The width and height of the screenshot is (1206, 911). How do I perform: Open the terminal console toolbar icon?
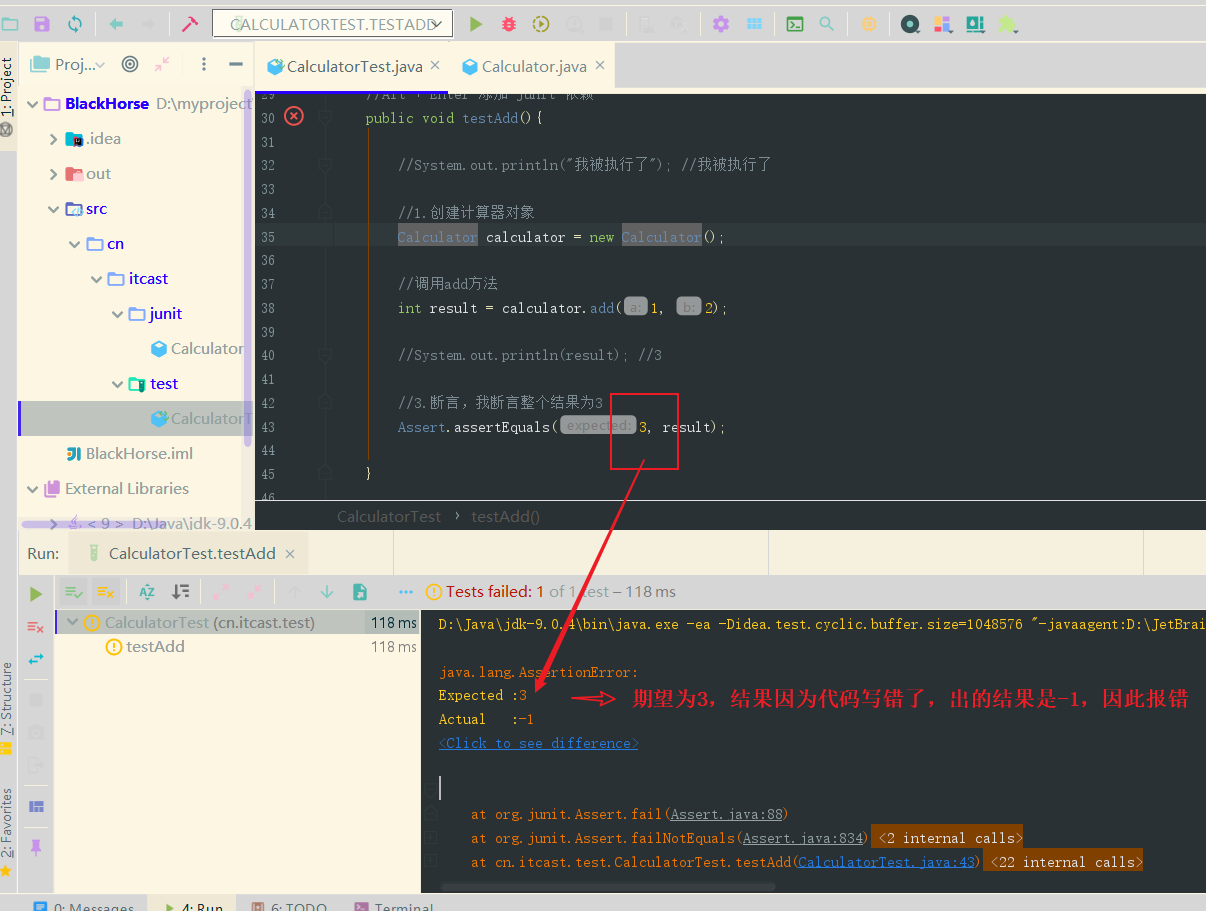795,24
